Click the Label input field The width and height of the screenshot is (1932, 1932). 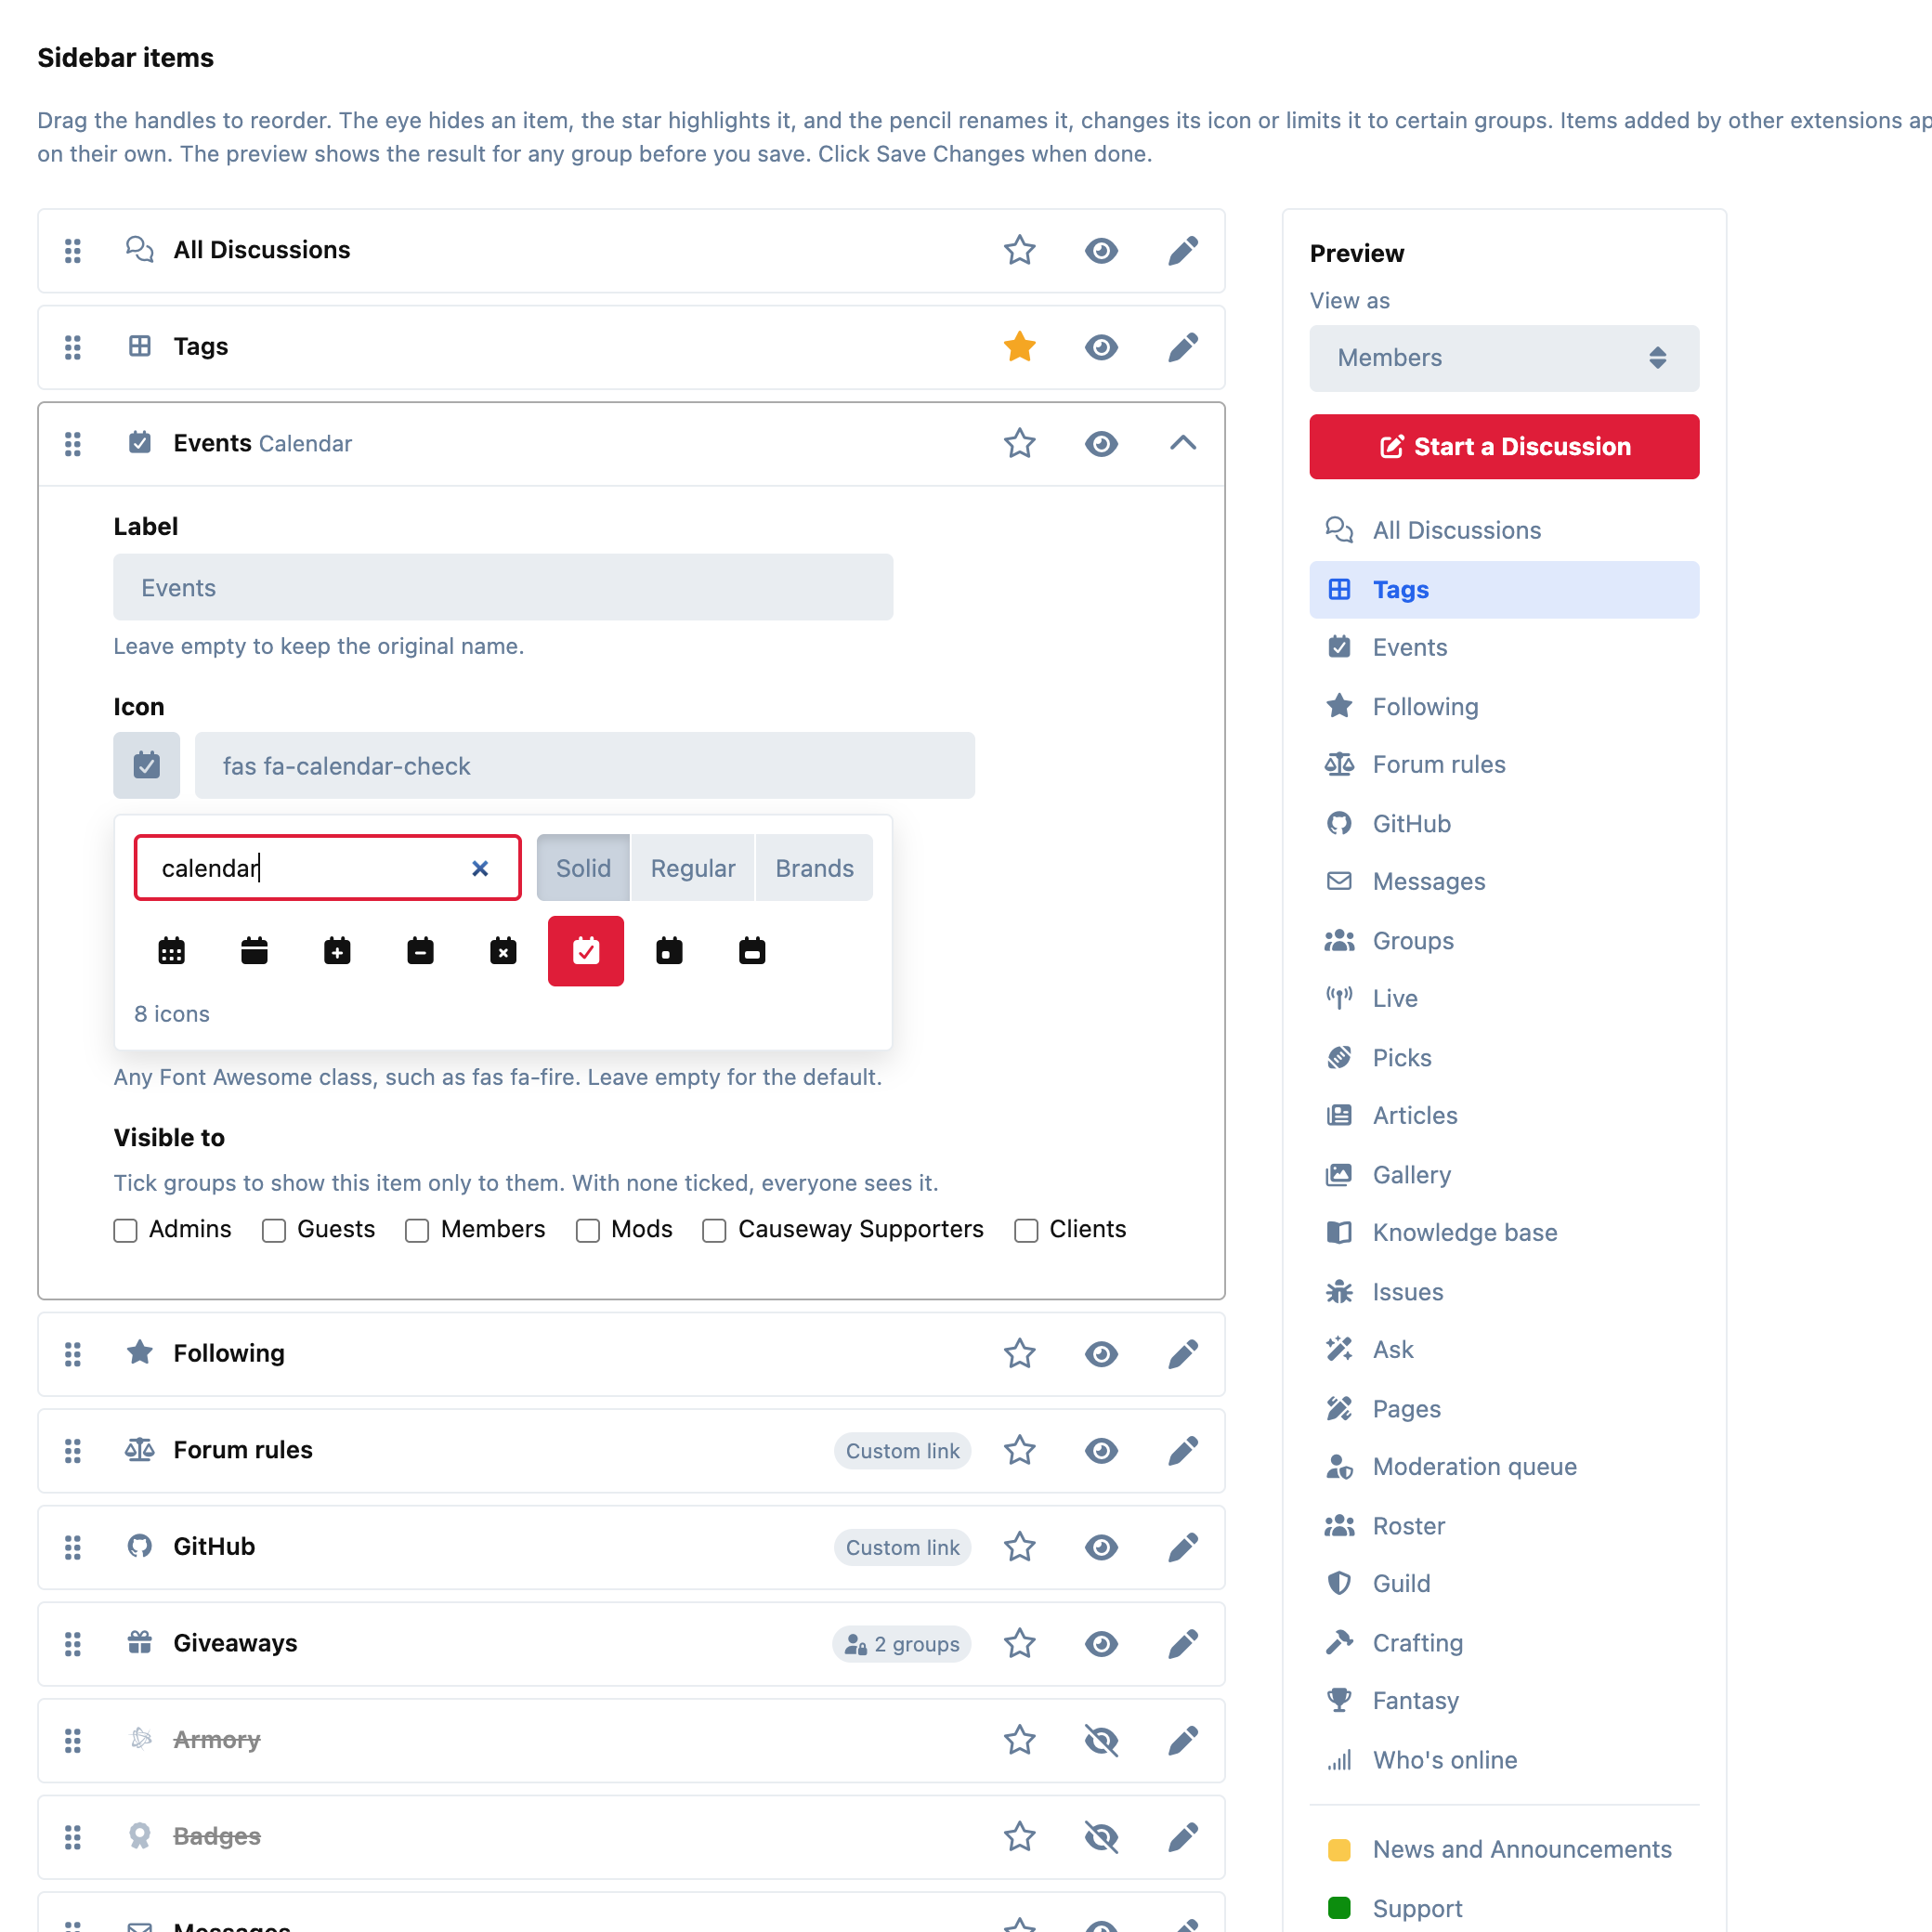pos(503,587)
